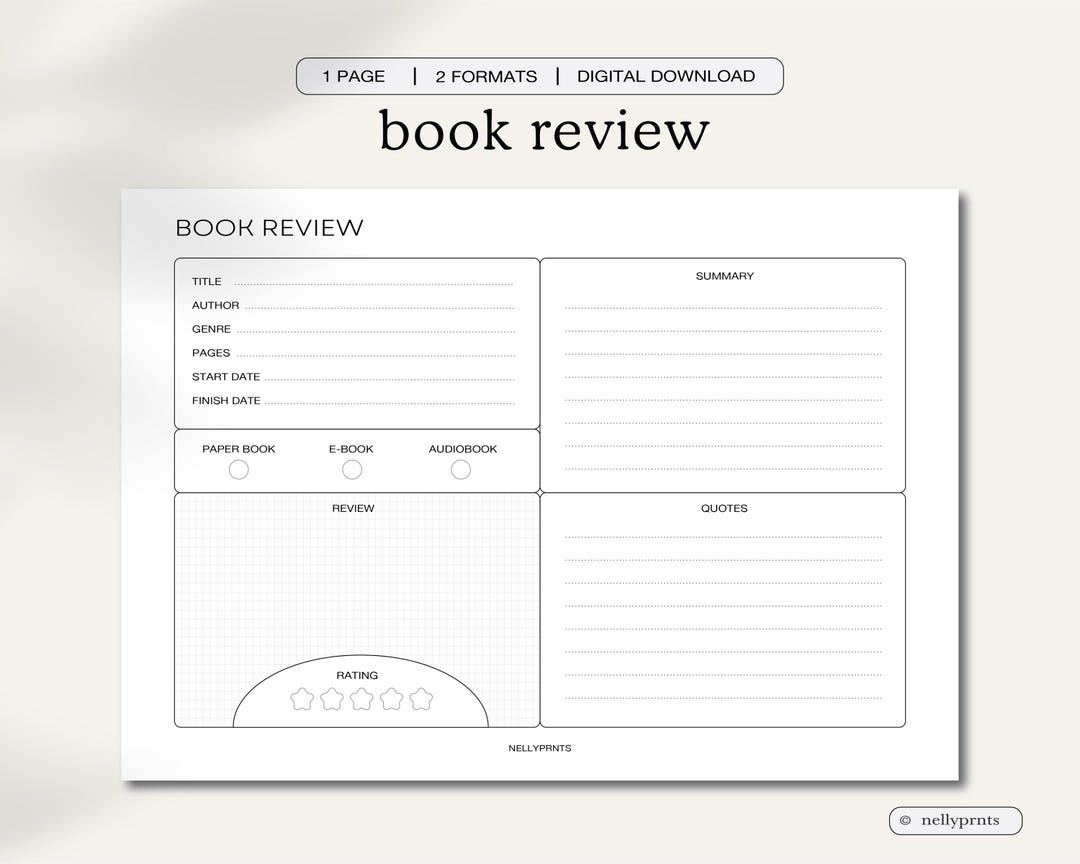
Task: Click the middle star in the rating arch
Action: coord(359,700)
